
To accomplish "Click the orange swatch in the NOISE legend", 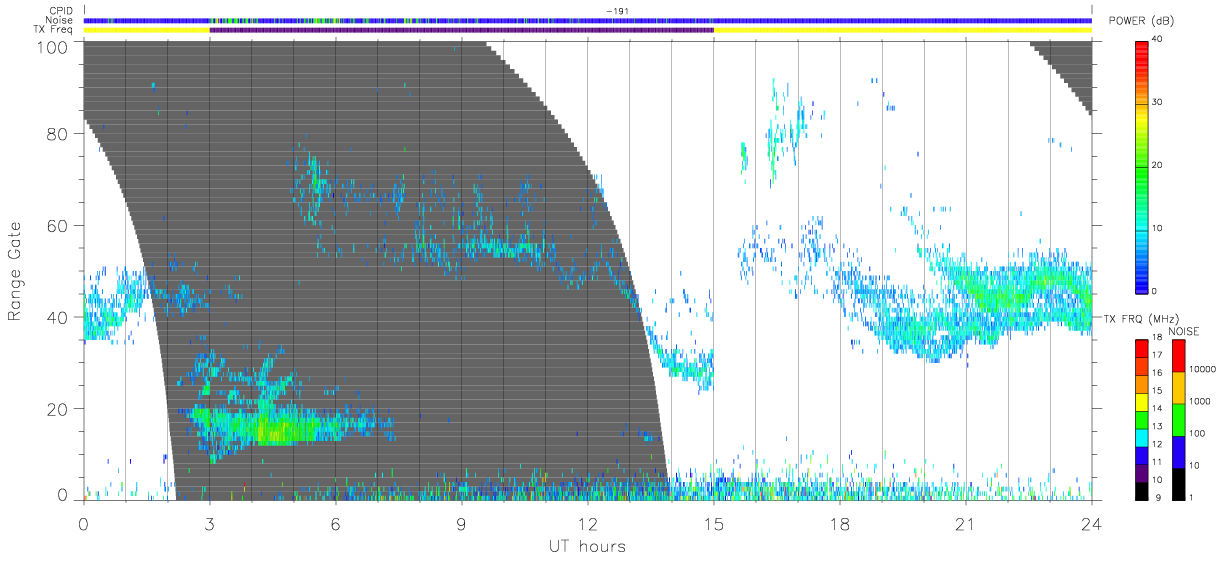I will pyautogui.click(x=1177, y=387).
